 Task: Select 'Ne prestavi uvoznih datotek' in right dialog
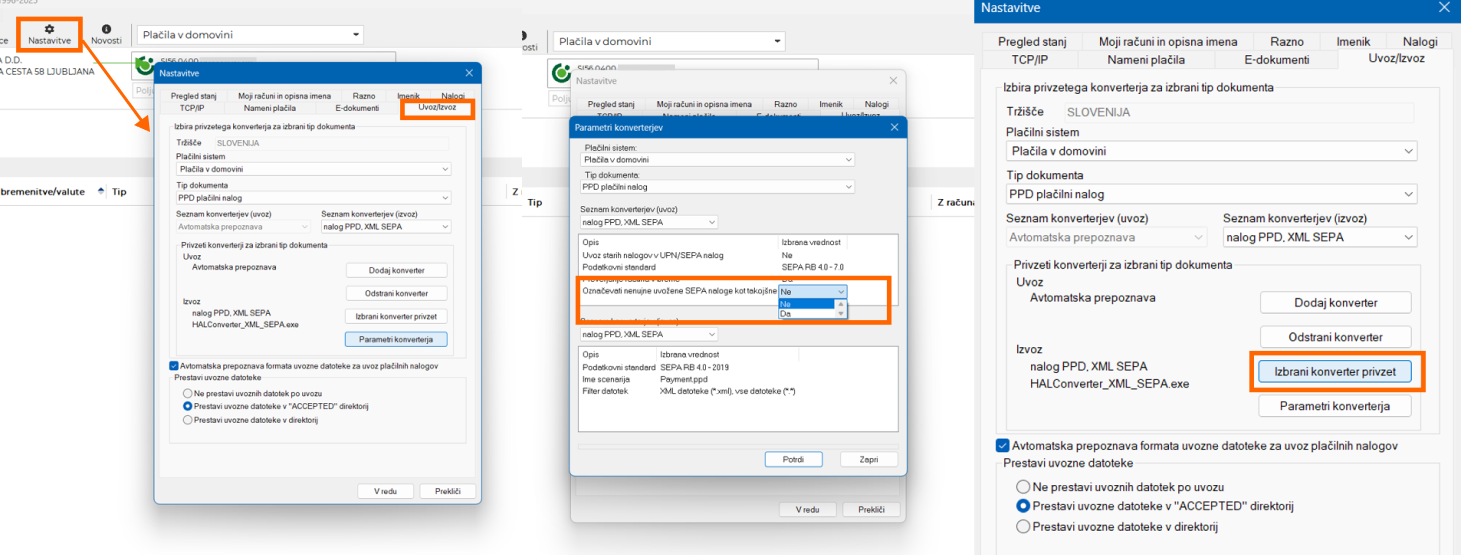pyautogui.click(x=1022, y=486)
